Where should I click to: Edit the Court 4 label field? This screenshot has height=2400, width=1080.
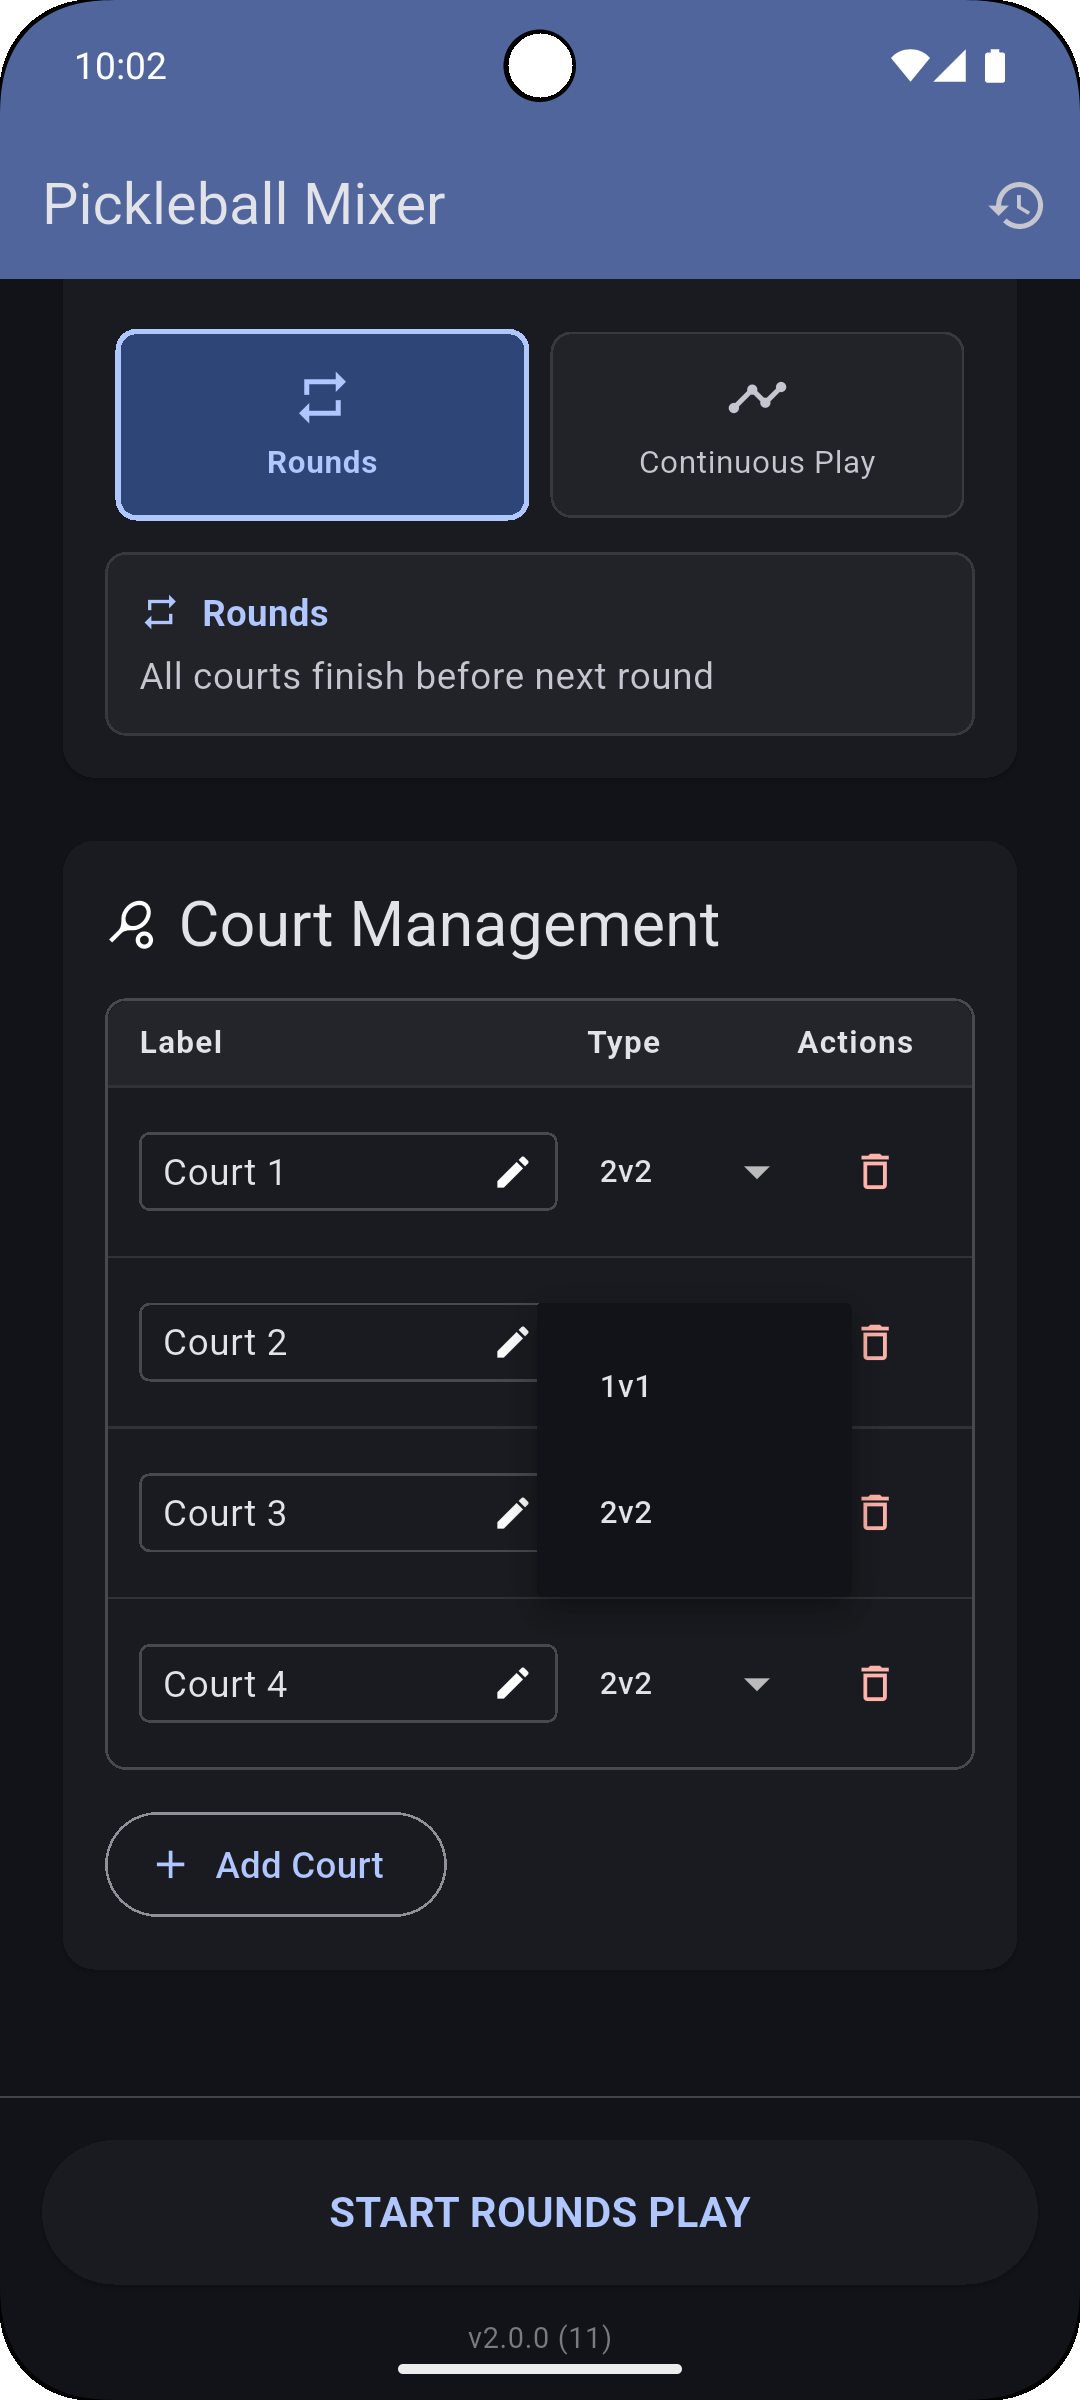click(310, 1683)
